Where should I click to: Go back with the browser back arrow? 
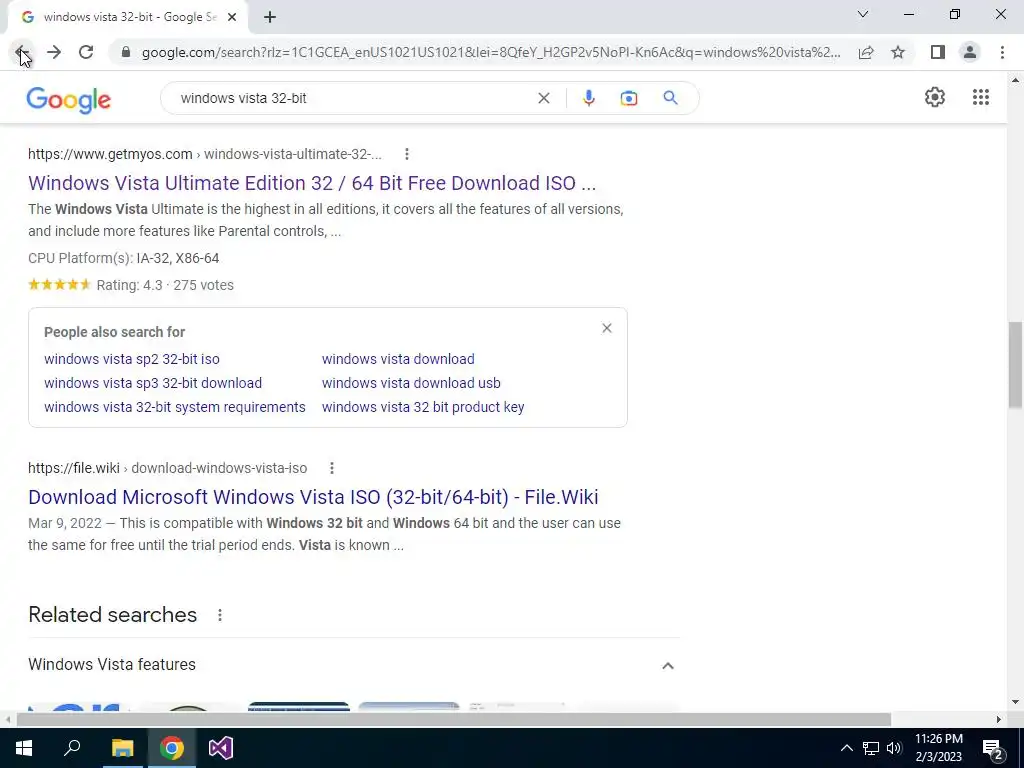(22, 52)
